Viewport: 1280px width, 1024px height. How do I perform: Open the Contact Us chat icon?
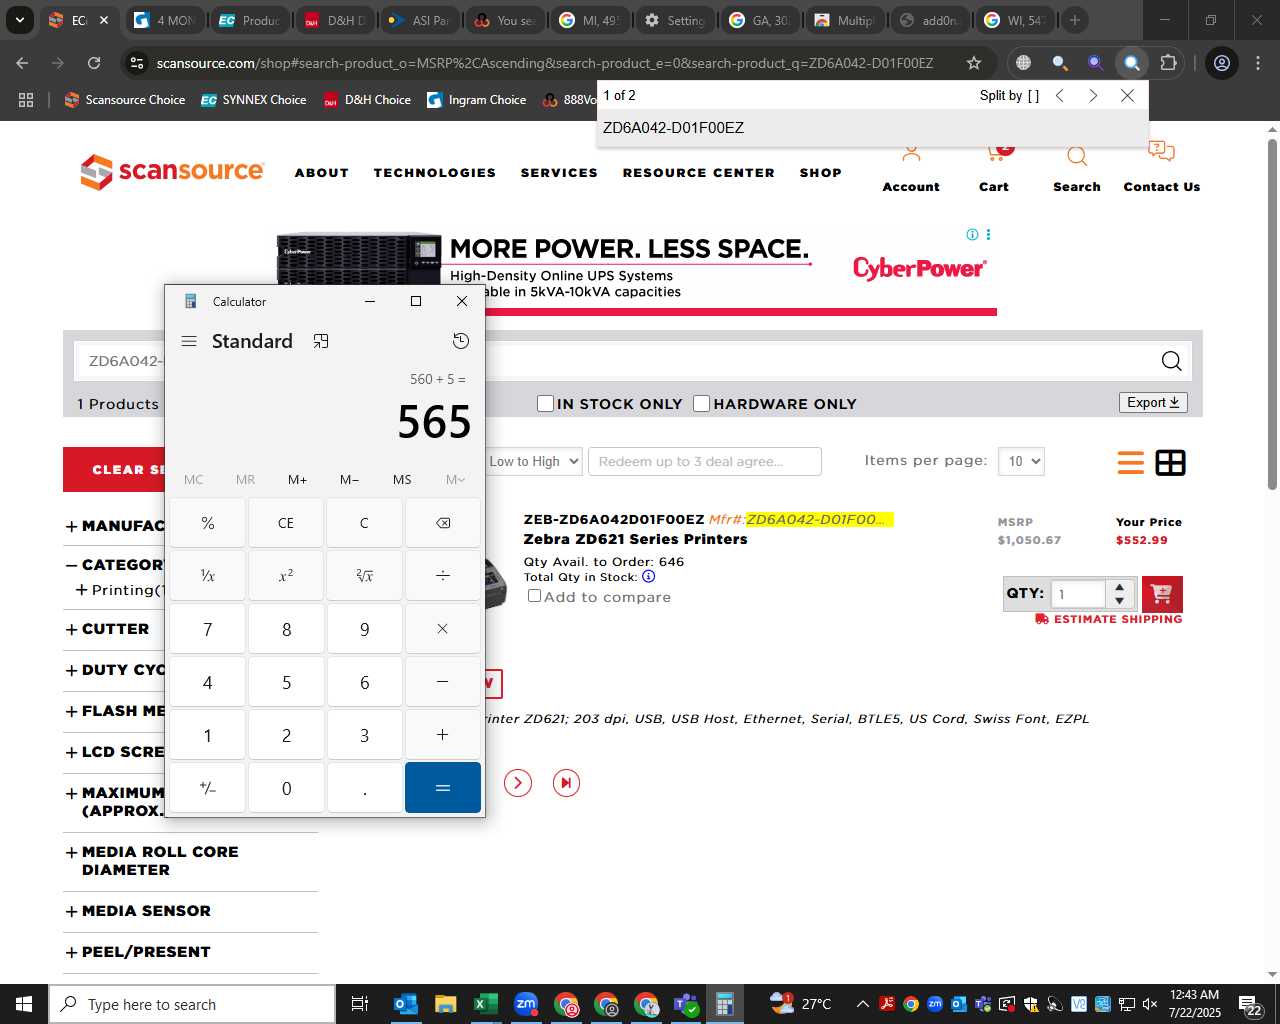click(x=1161, y=152)
